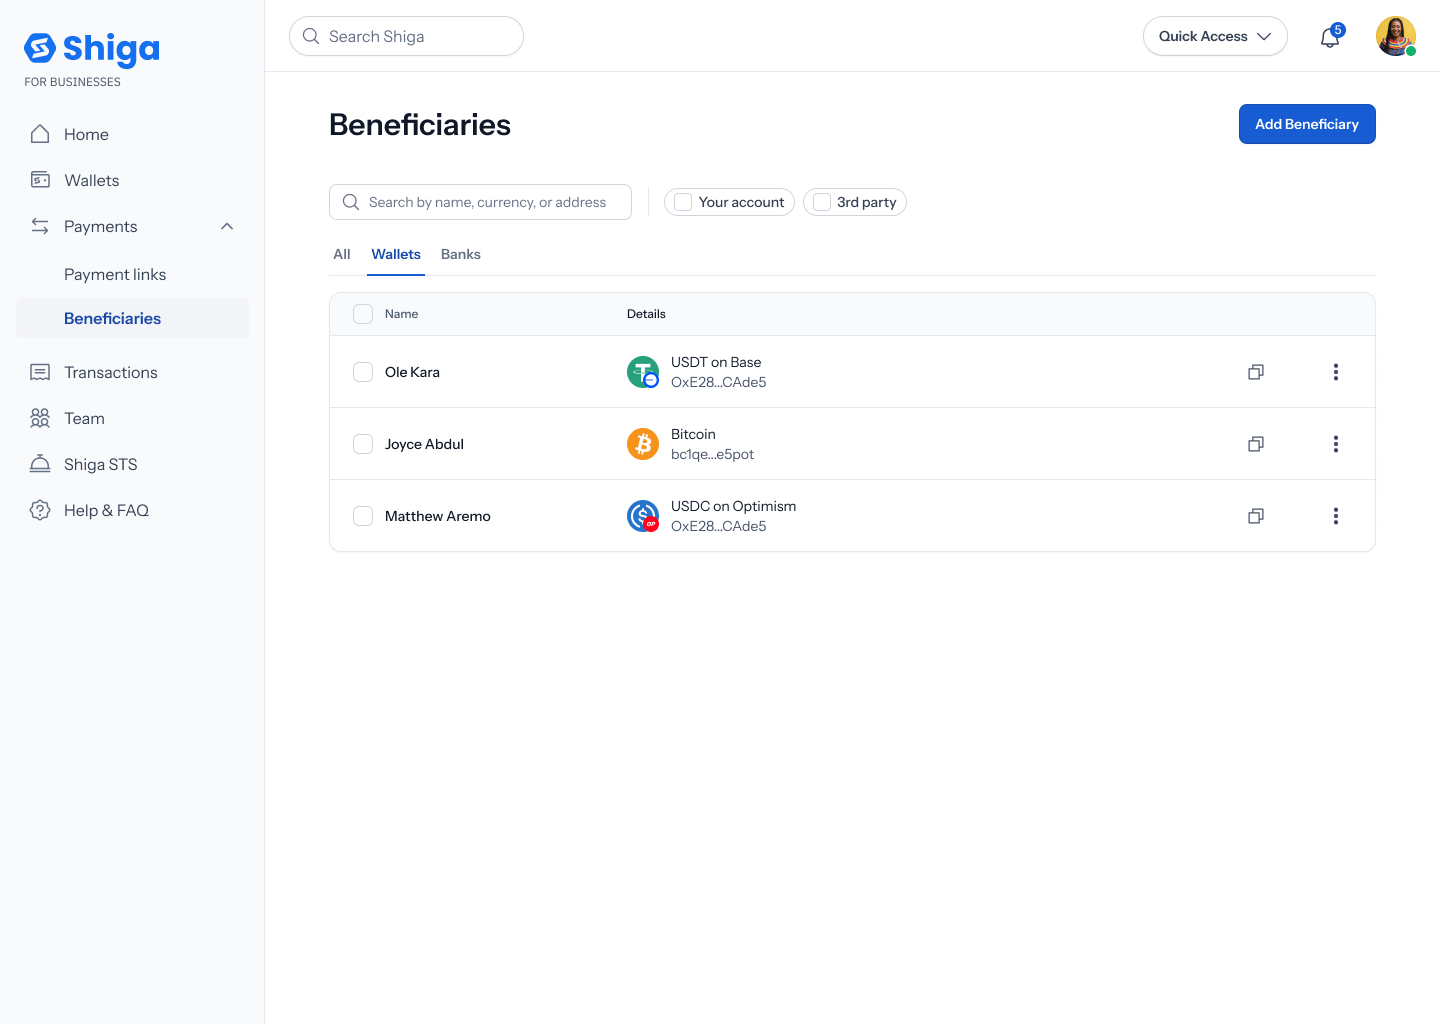Image resolution: width=1440 pixels, height=1024 pixels.
Task: Open Team label in sidebar
Action: point(84,418)
